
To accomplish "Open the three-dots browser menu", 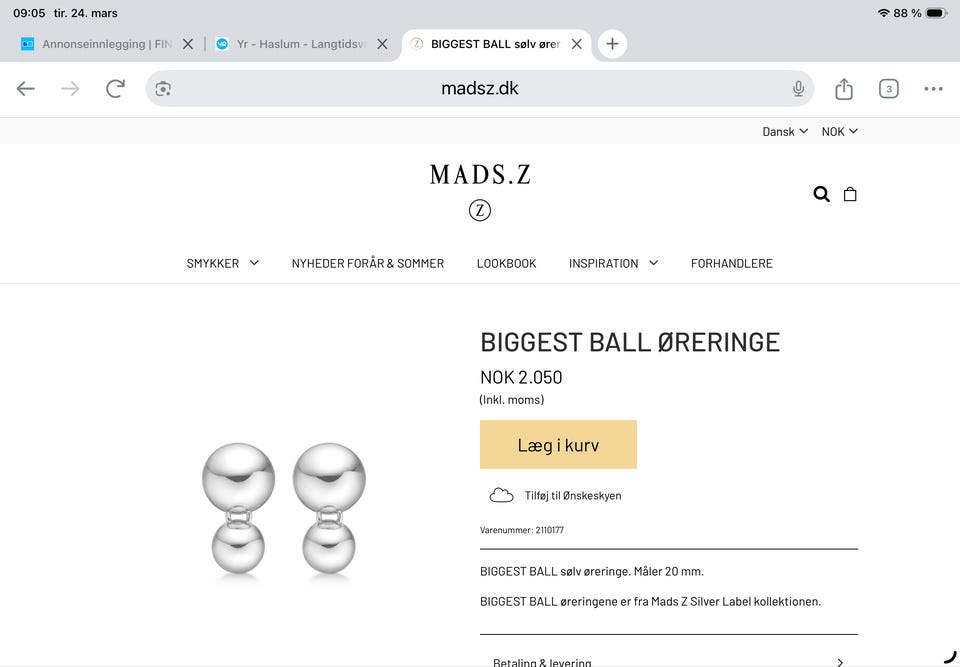I will click(x=933, y=89).
